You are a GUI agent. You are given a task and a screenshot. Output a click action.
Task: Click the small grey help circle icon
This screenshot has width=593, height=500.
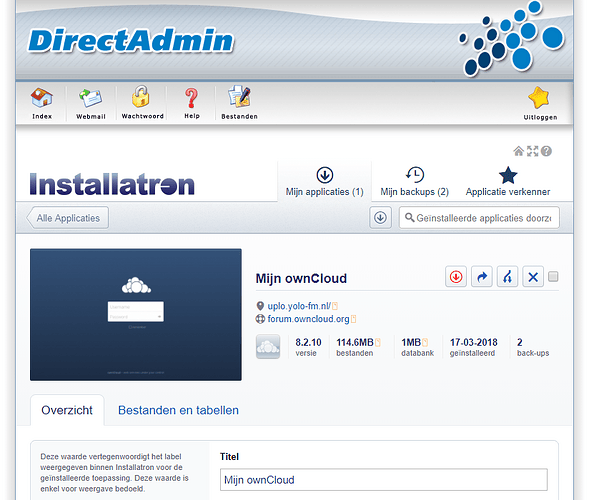coord(546,151)
